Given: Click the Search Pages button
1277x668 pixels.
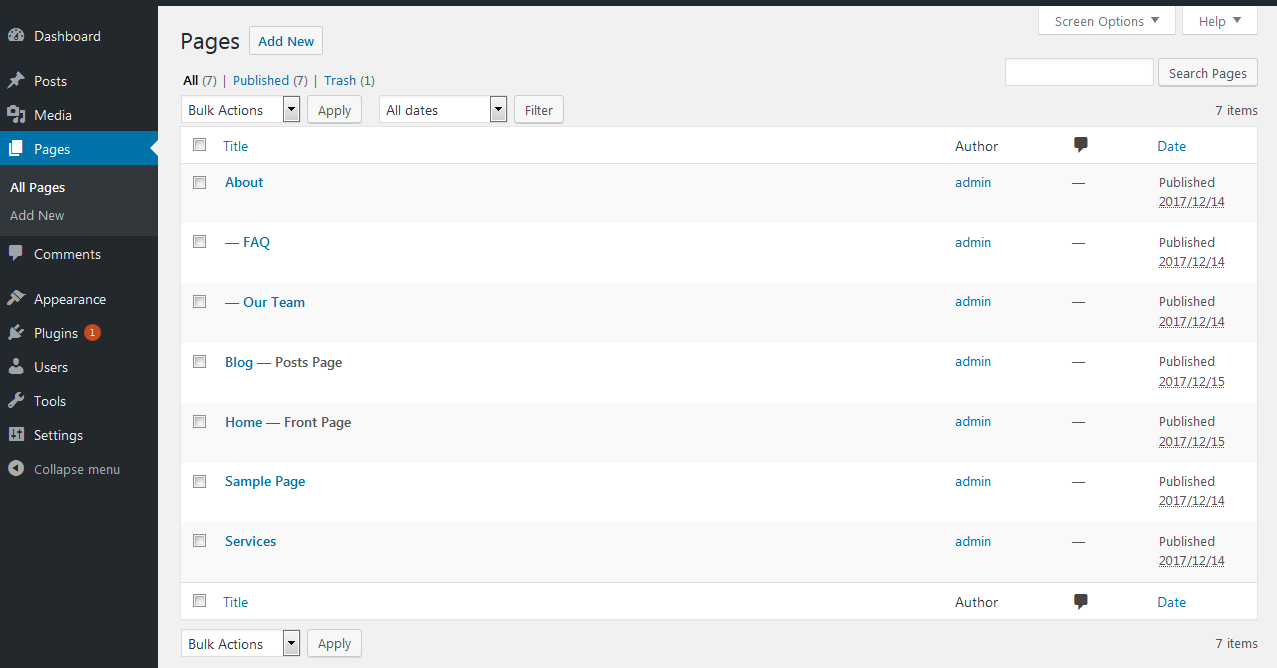Looking at the screenshot, I should coord(1208,73).
